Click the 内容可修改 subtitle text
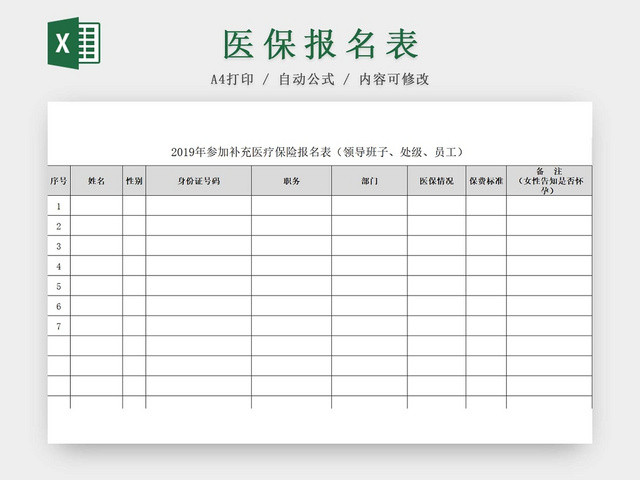 (x=394, y=79)
